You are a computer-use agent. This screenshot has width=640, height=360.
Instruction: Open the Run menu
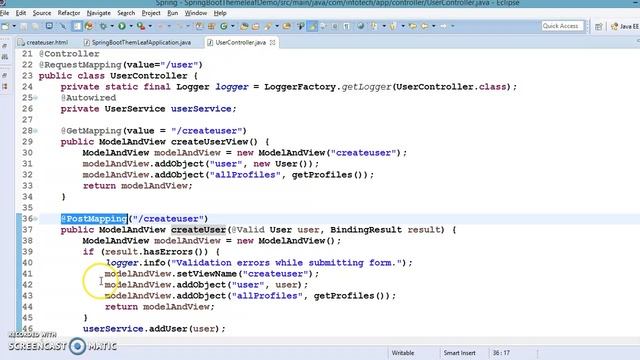click(173, 13)
